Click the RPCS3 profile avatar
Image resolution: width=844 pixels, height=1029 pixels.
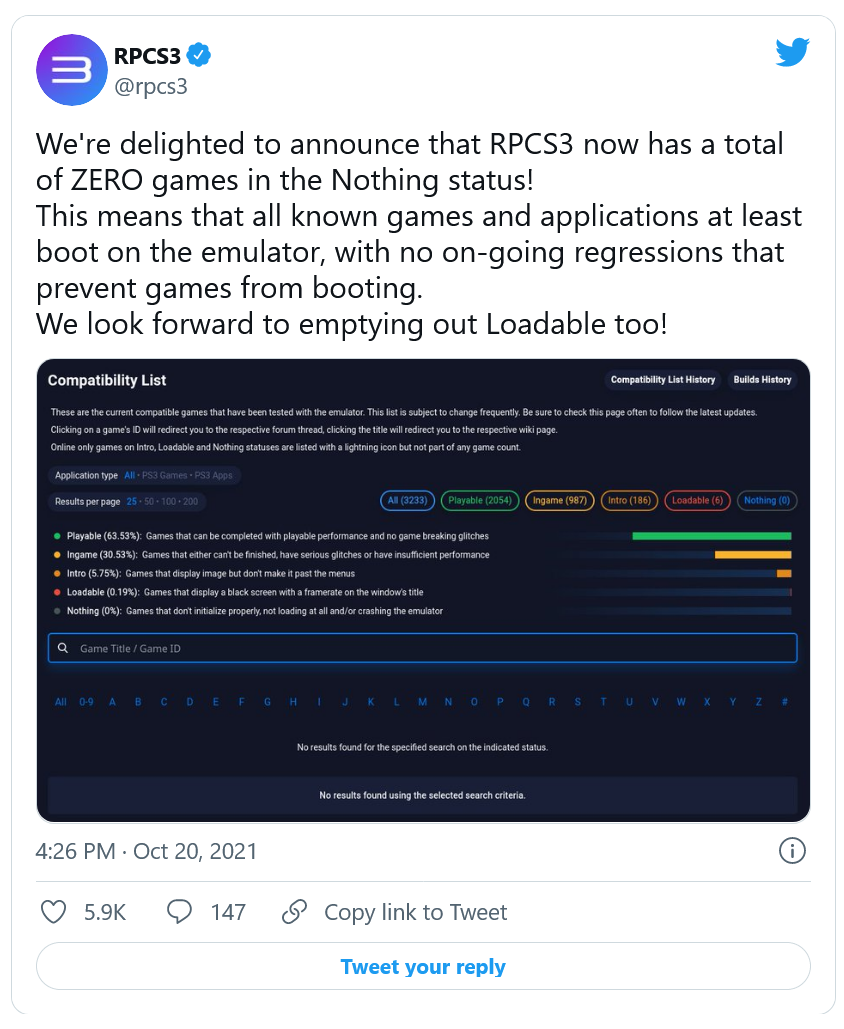pos(72,69)
